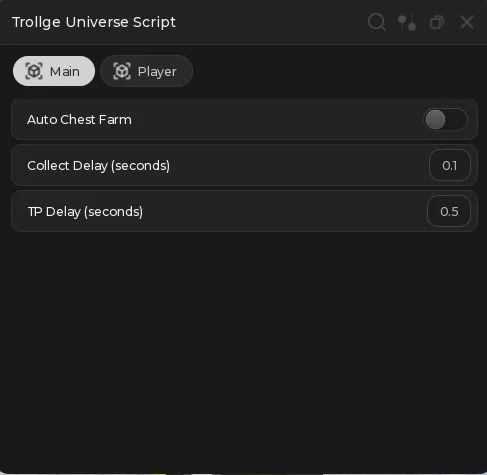Switch to the Player tab
This screenshot has width=487, height=475.
[x=147, y=71]
